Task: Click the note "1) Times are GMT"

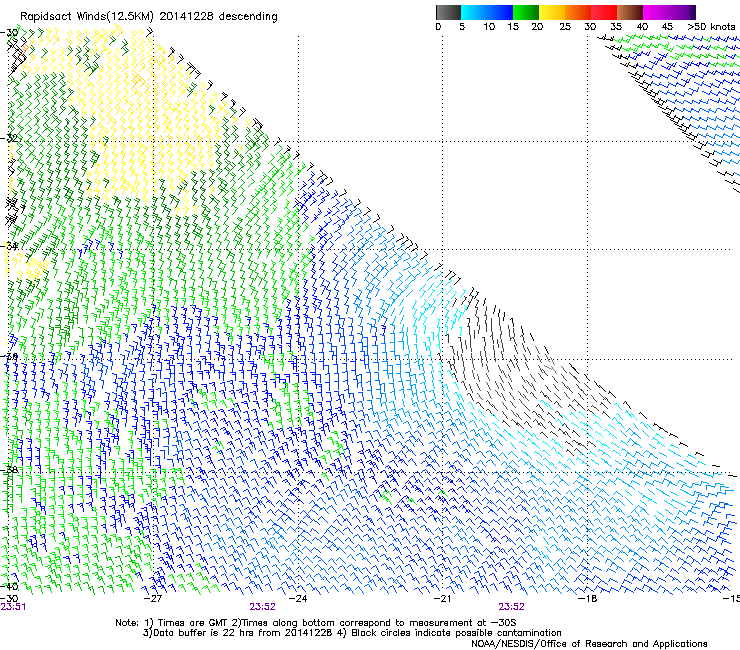Action: click(184, 623)
